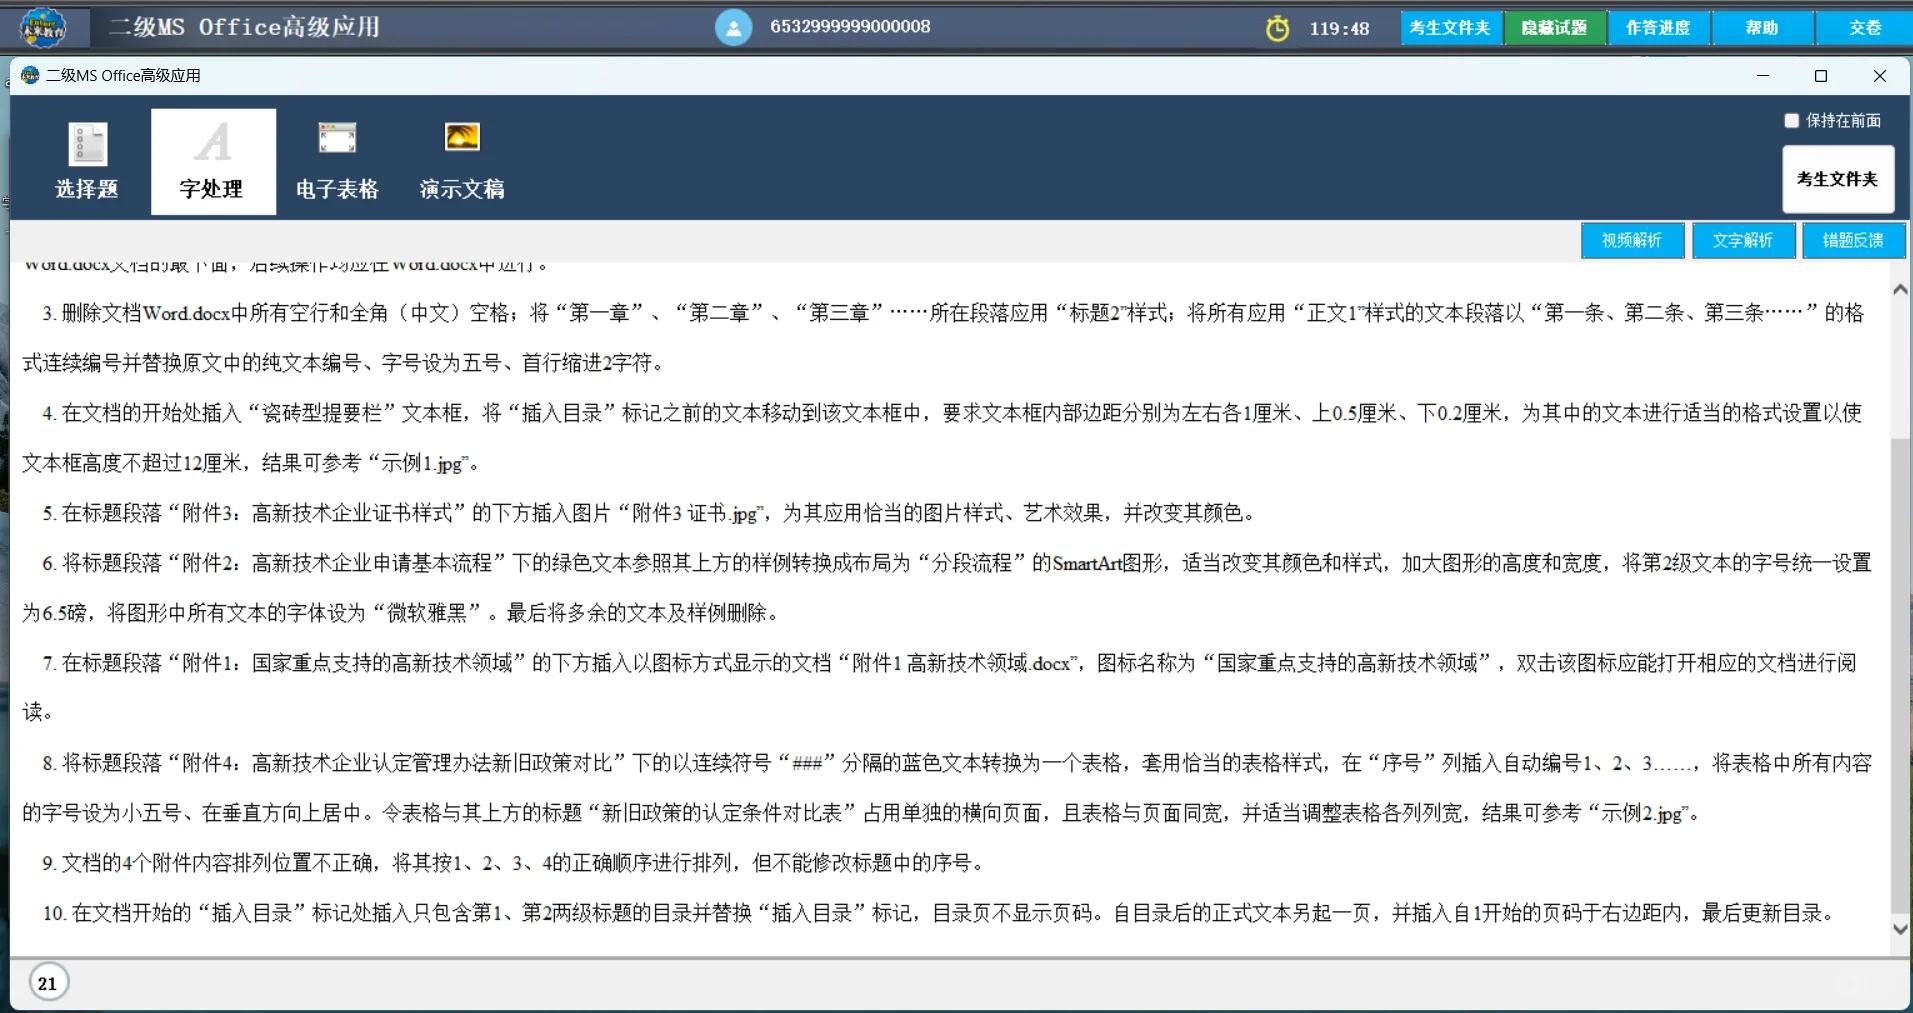Click the small app icon in the question window titlebar
Screen dimensions: 1913x1013
[28, 75]
